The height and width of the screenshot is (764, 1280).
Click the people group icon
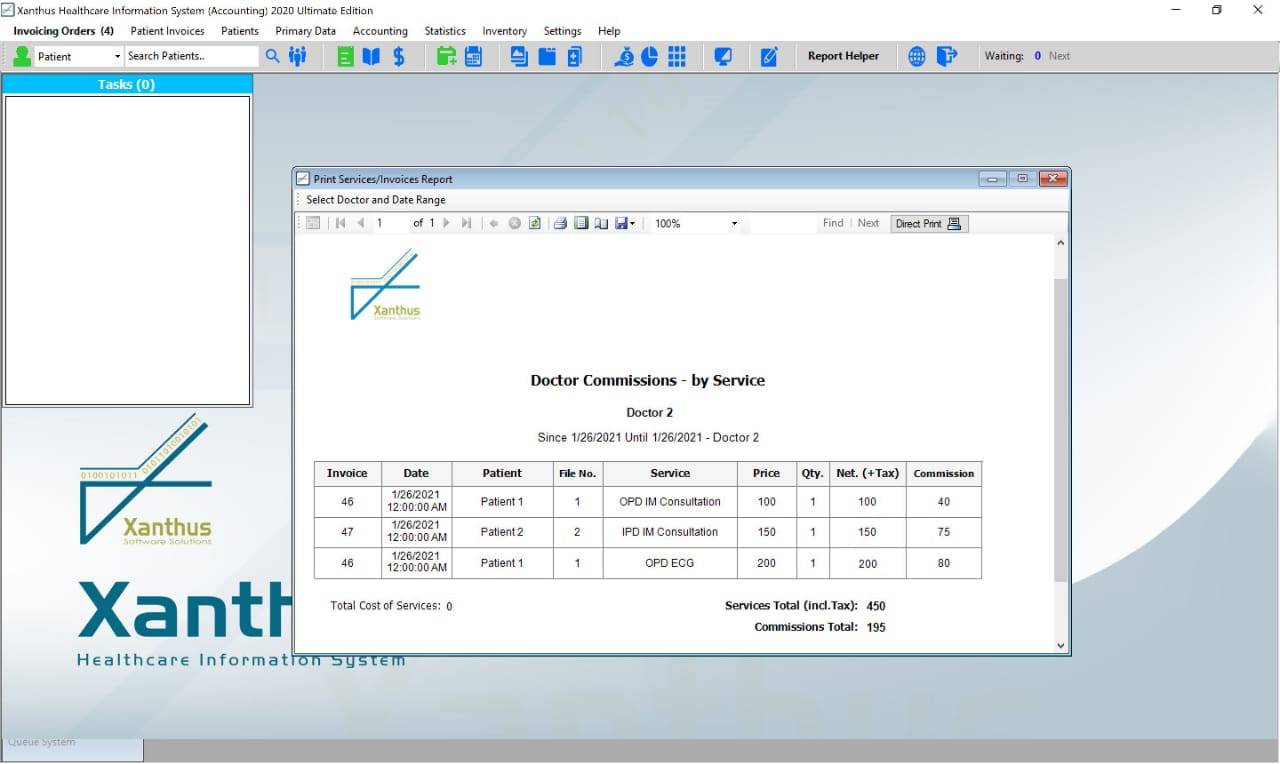point(298,56)
